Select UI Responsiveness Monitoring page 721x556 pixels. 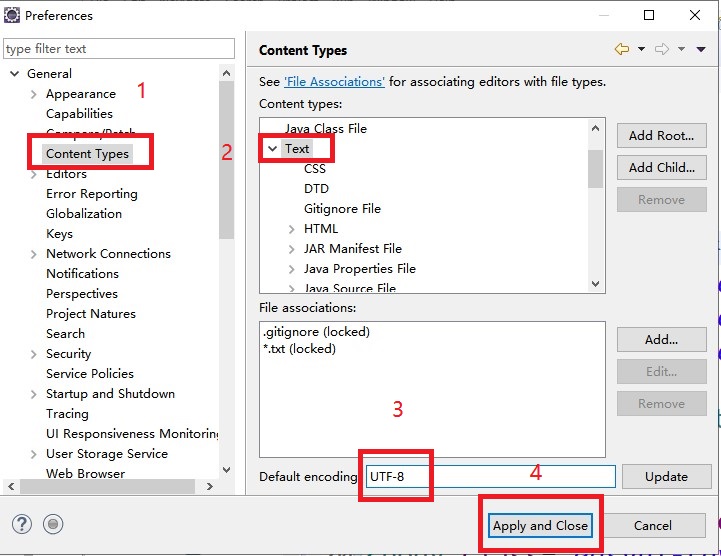[x=132, y=434]
